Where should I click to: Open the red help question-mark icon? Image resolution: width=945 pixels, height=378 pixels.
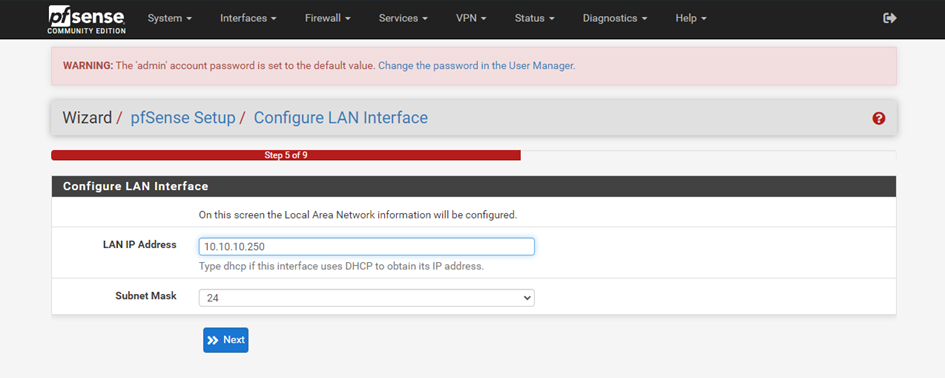(879, 118)
